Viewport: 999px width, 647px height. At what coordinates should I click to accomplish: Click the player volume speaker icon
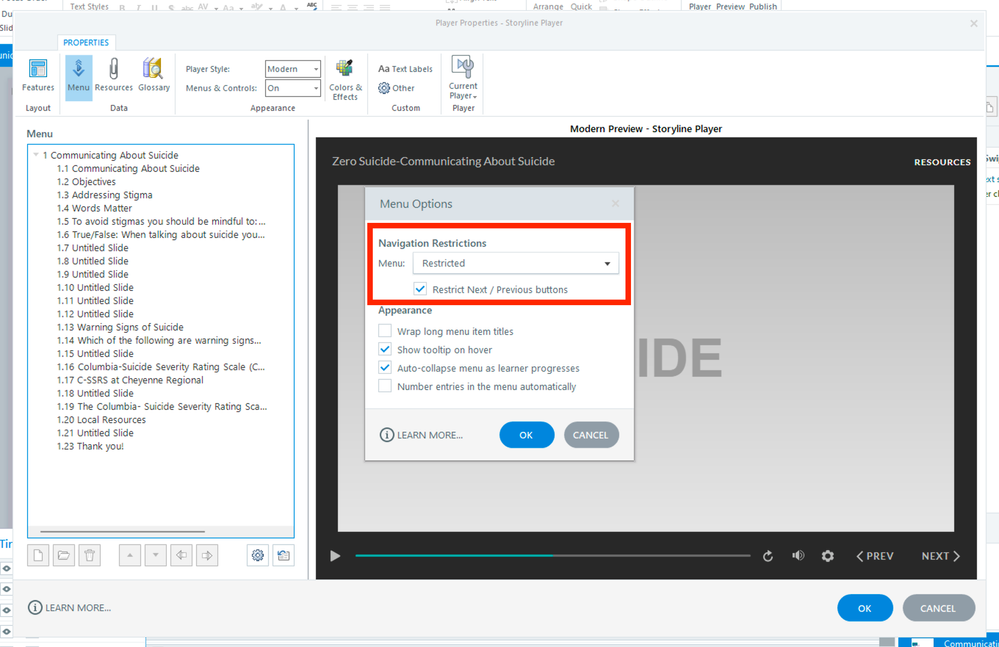[798, 556]
